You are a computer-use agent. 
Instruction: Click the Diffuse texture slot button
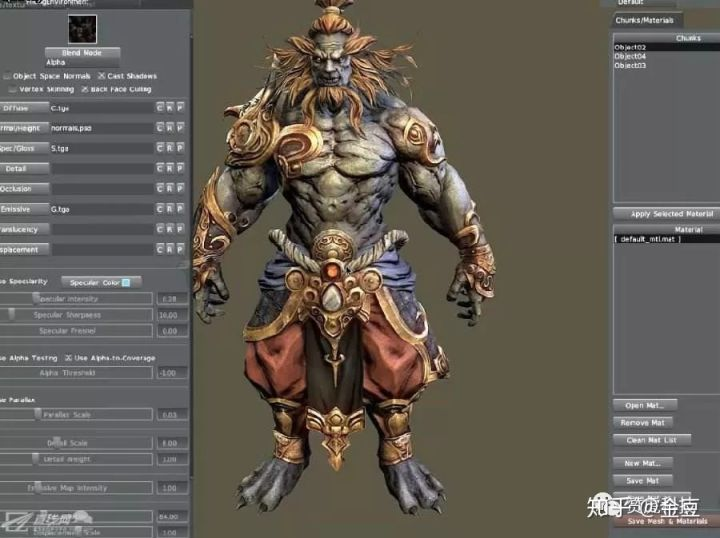point(24,108)
